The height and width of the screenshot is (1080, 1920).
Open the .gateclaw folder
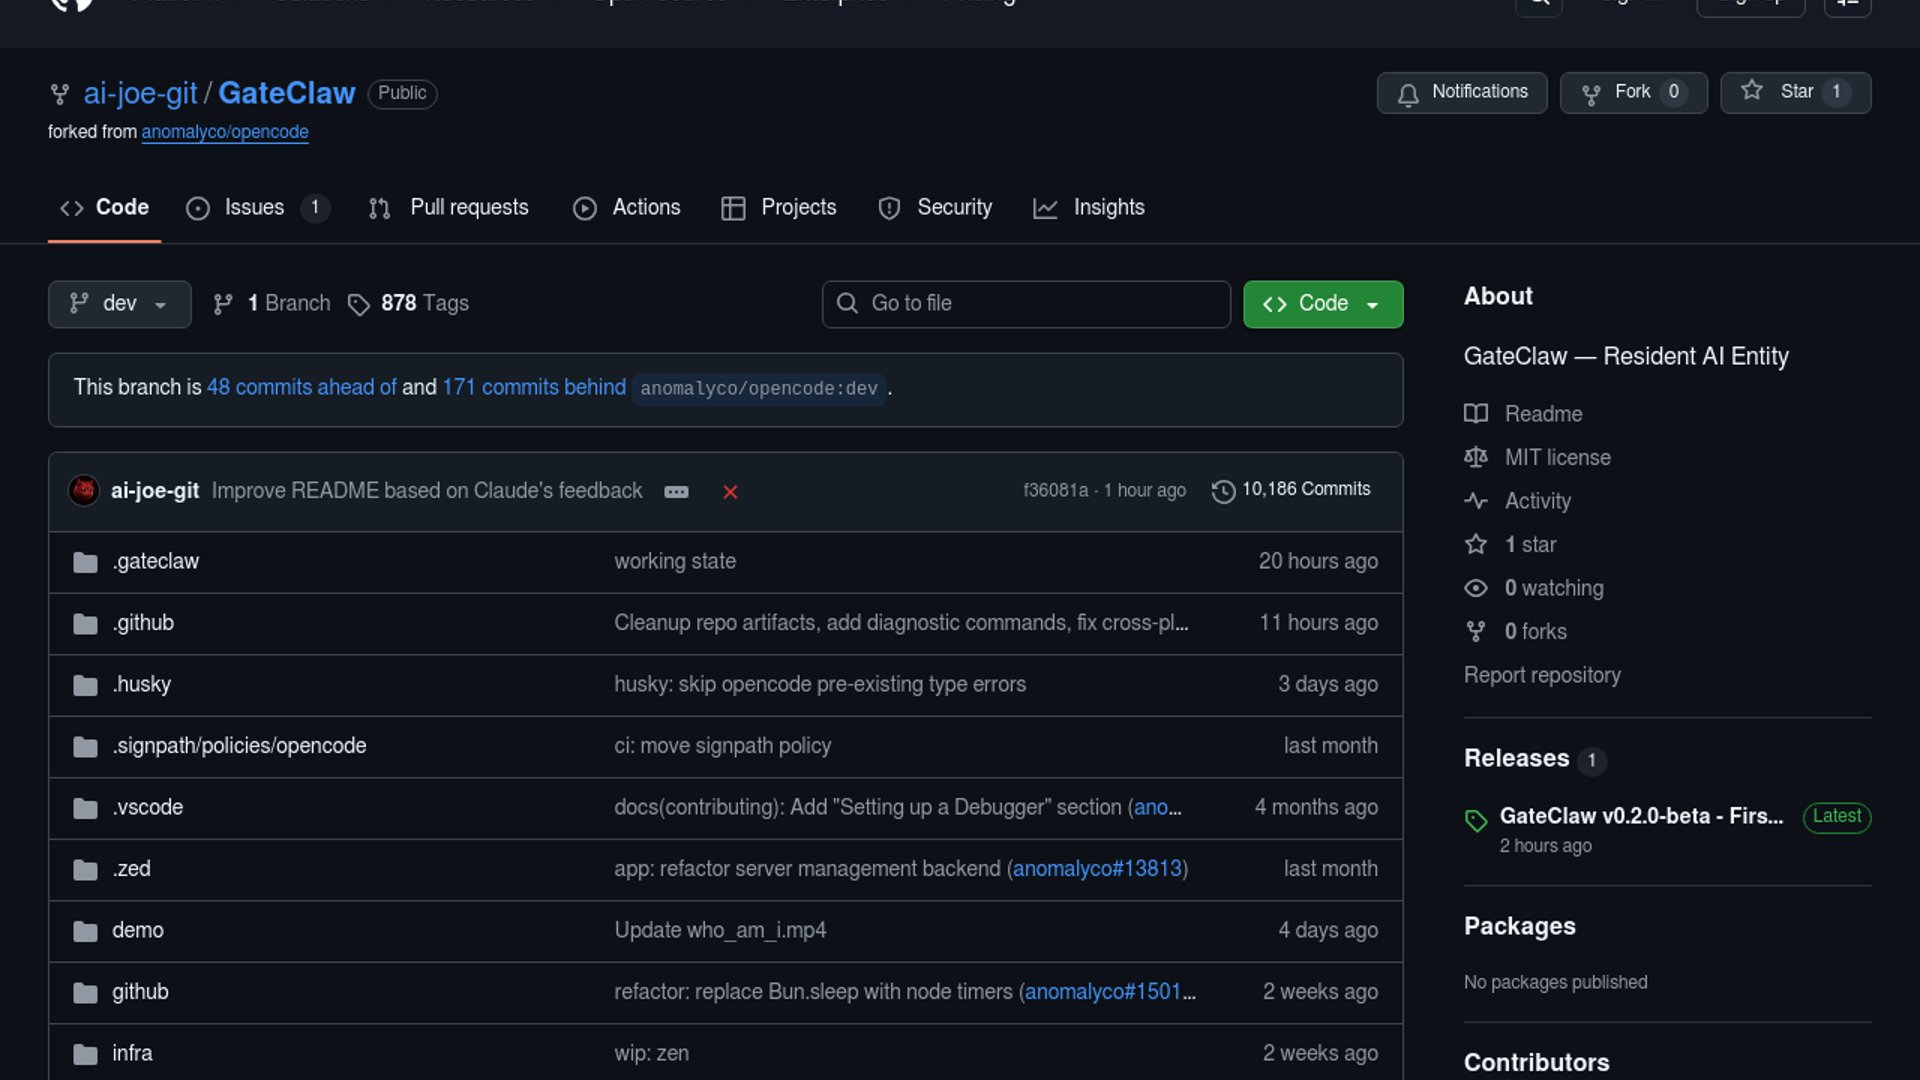155,562
